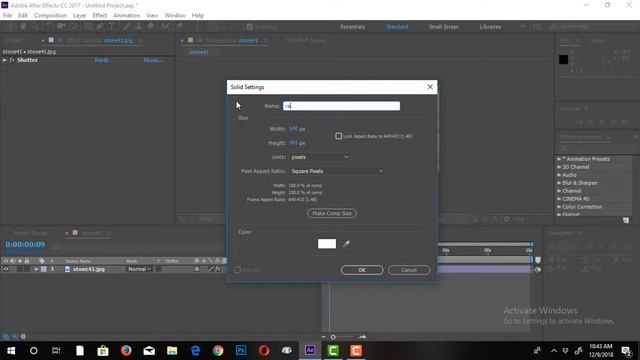The width and height of the screenshot is (640, 360).
Task: Enable Lock Aspect Ratio checkbox
Action: (x=338, y=136)
